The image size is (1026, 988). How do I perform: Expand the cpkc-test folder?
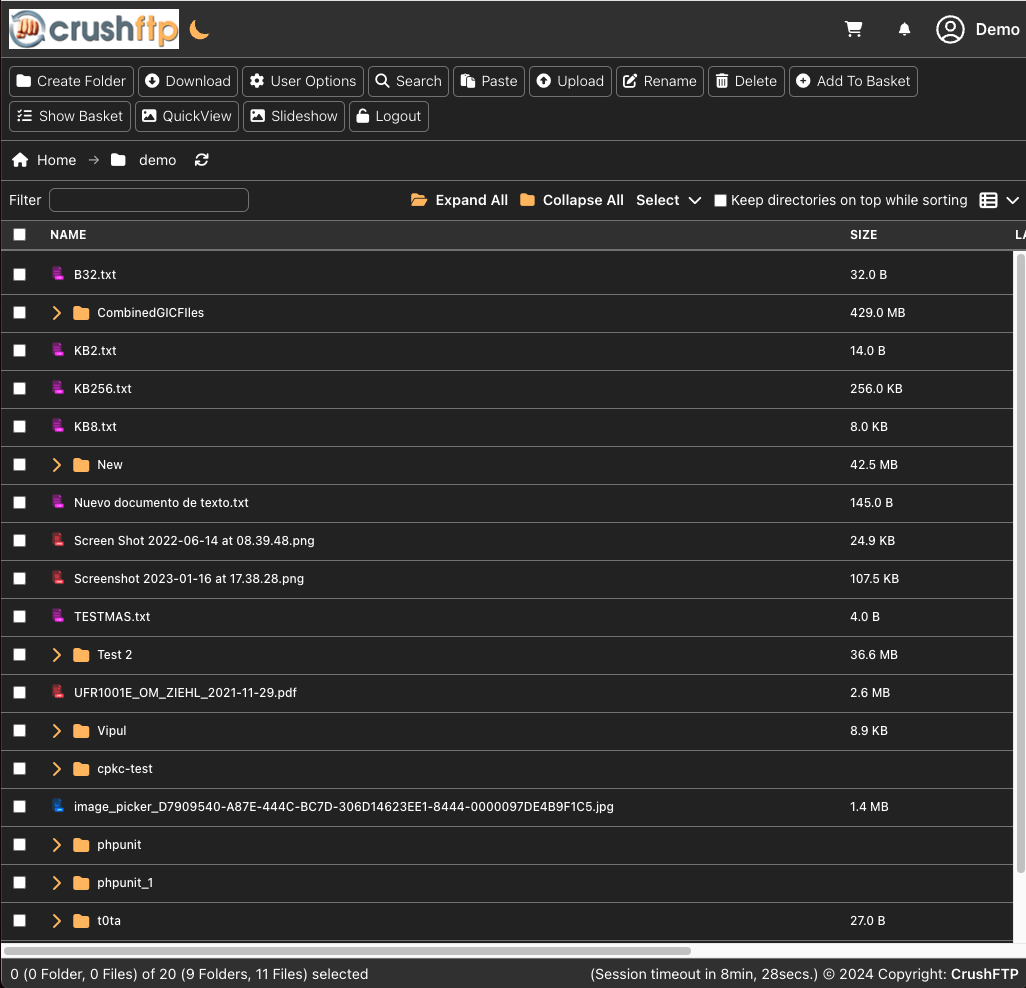pos(56,769)
